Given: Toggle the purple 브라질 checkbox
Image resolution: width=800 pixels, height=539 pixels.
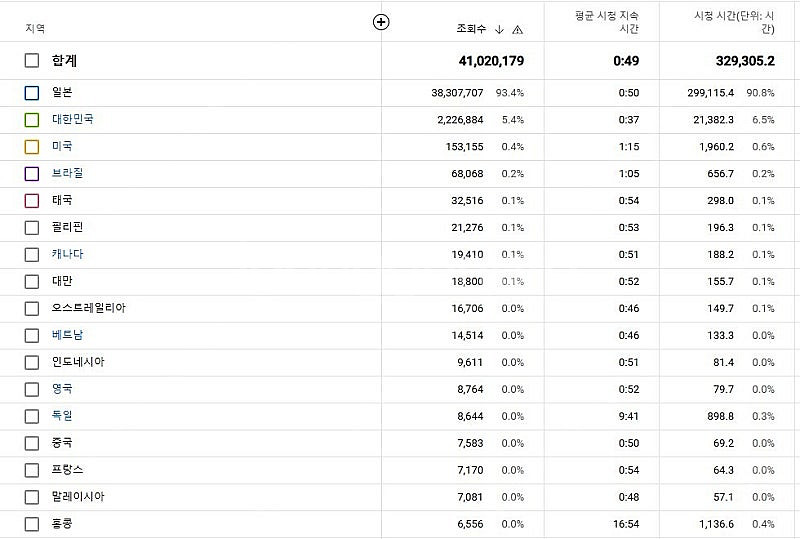Looking at the screenshot, I should pyautogui.click(x=32, y=174).
